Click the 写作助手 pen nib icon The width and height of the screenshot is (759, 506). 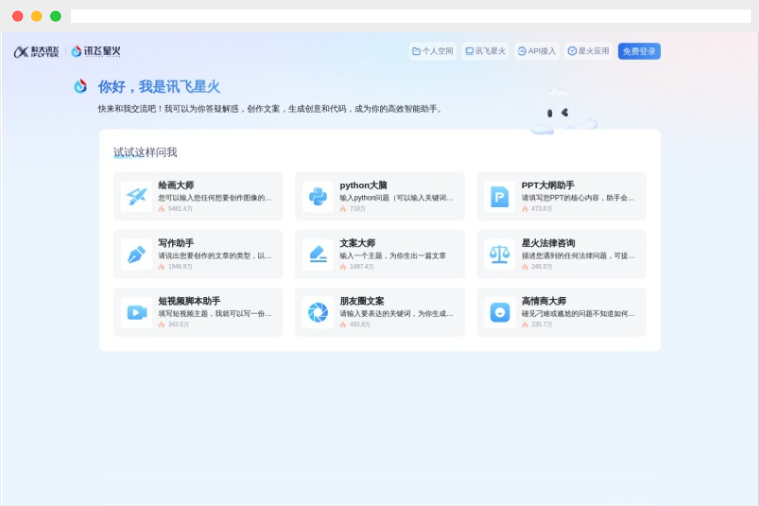[x=136, y=254]
